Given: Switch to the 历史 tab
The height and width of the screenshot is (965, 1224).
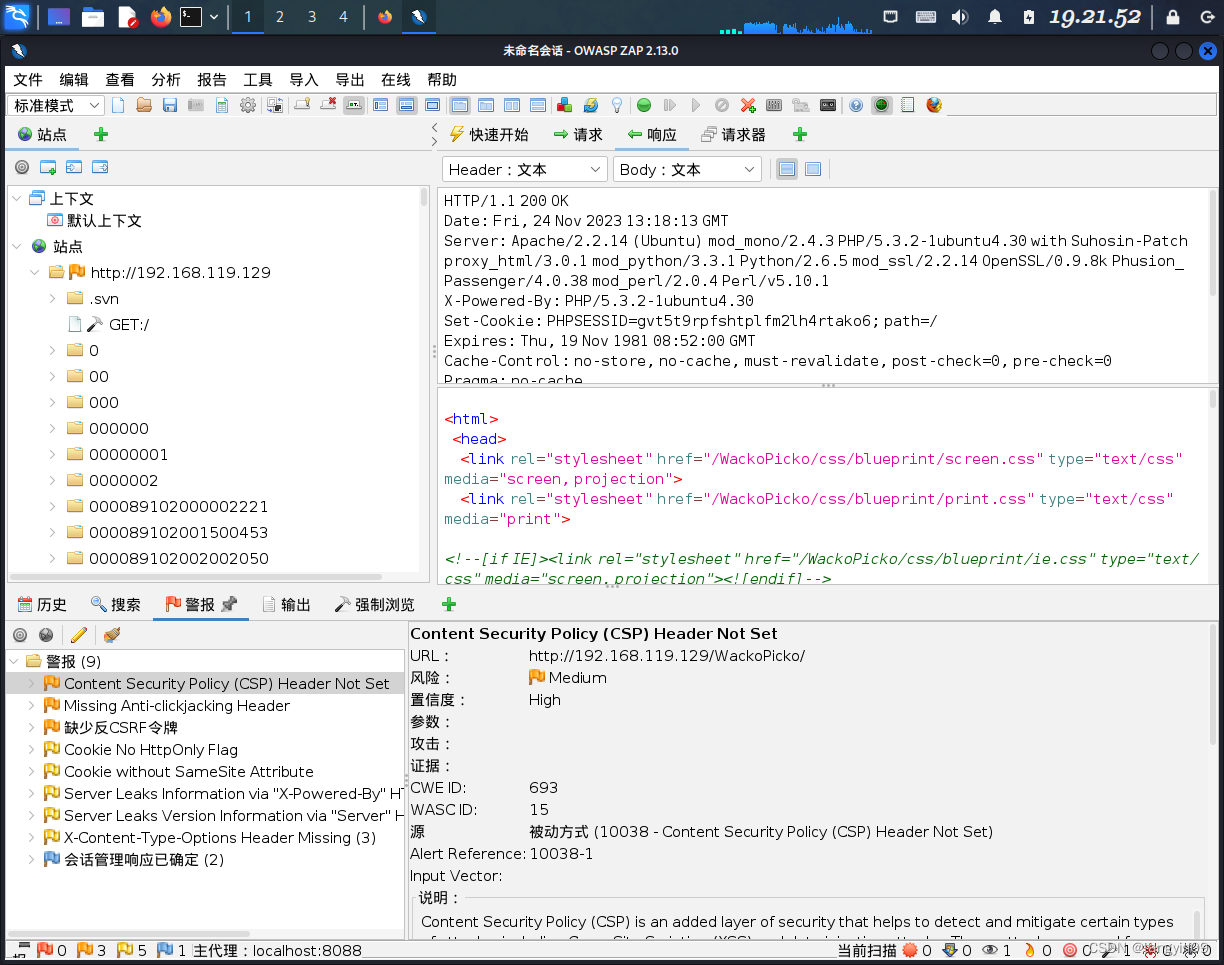Looking at the screenshot, I should (x=42, y=604).
